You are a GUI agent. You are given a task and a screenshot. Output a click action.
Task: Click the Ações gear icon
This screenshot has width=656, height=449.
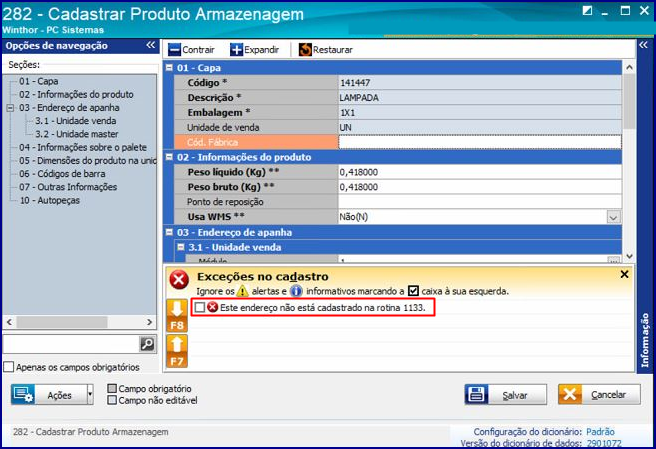(23, 395)
